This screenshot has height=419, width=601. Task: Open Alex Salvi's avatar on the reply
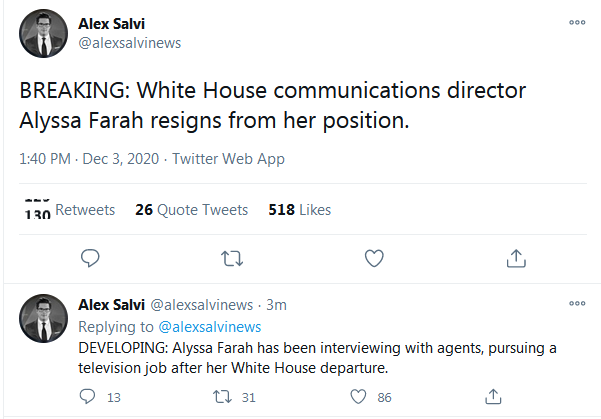(x=43, y=318)
